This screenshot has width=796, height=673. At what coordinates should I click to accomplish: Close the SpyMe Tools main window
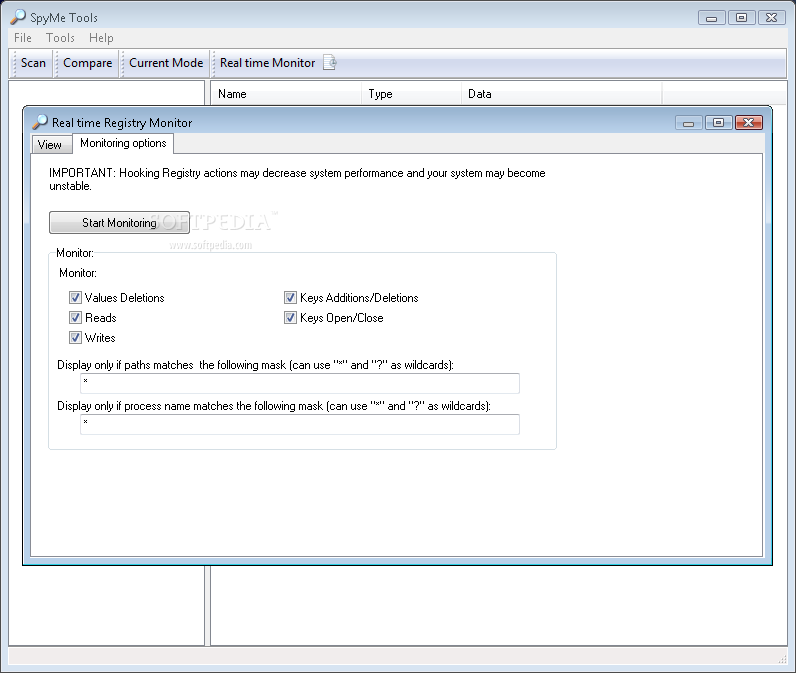click(x=772, y=18)
